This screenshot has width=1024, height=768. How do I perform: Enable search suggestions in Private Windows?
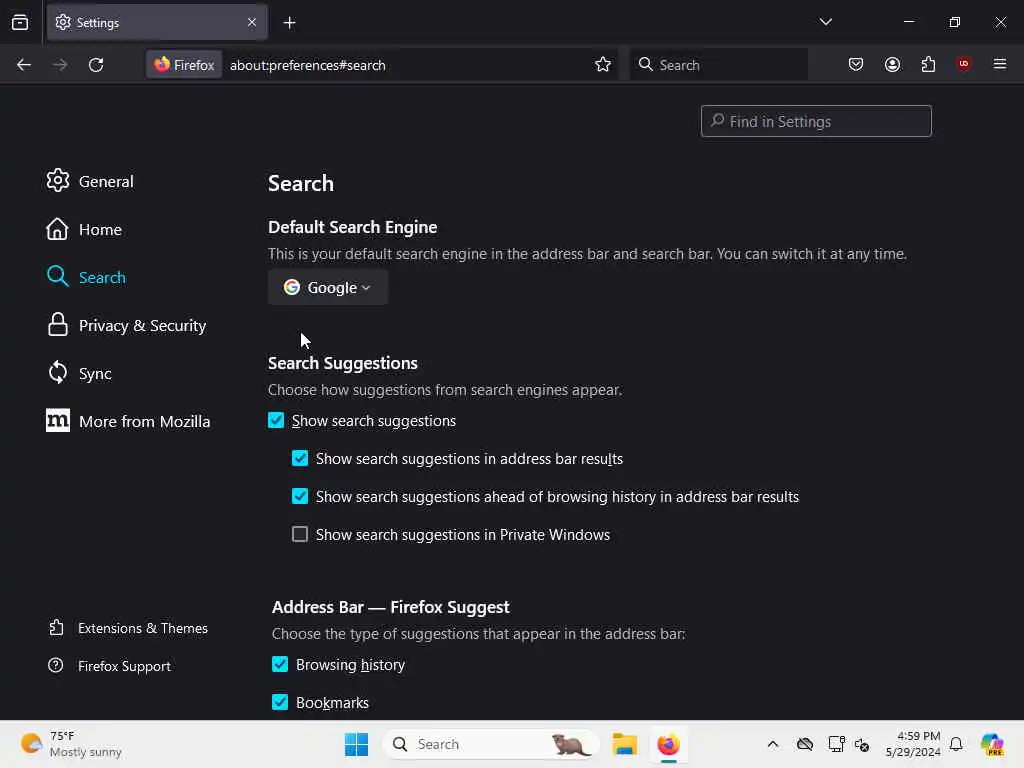click(300, 534)
